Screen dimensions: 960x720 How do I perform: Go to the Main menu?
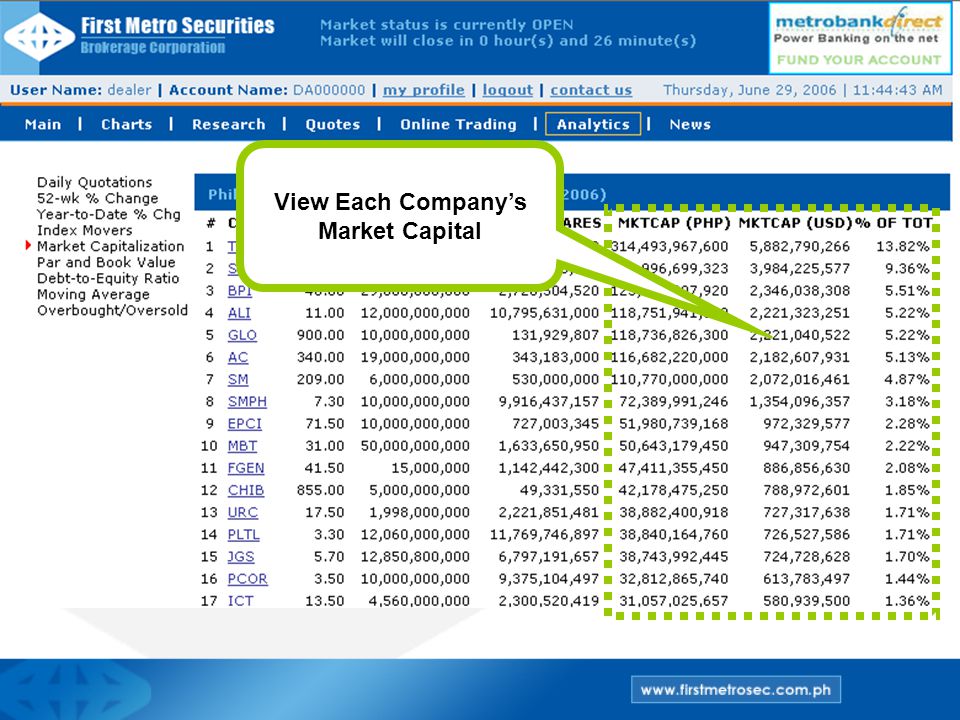pyautogui.click(x=43, y=124)
